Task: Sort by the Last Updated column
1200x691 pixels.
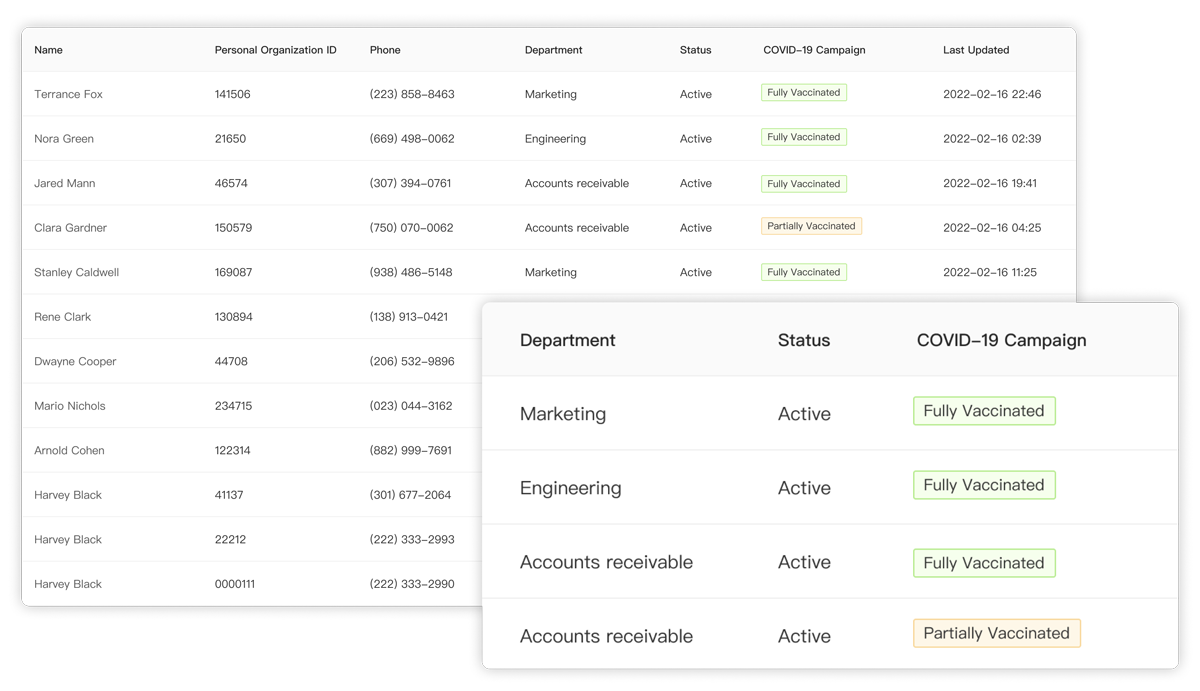Action: (975, 50)
